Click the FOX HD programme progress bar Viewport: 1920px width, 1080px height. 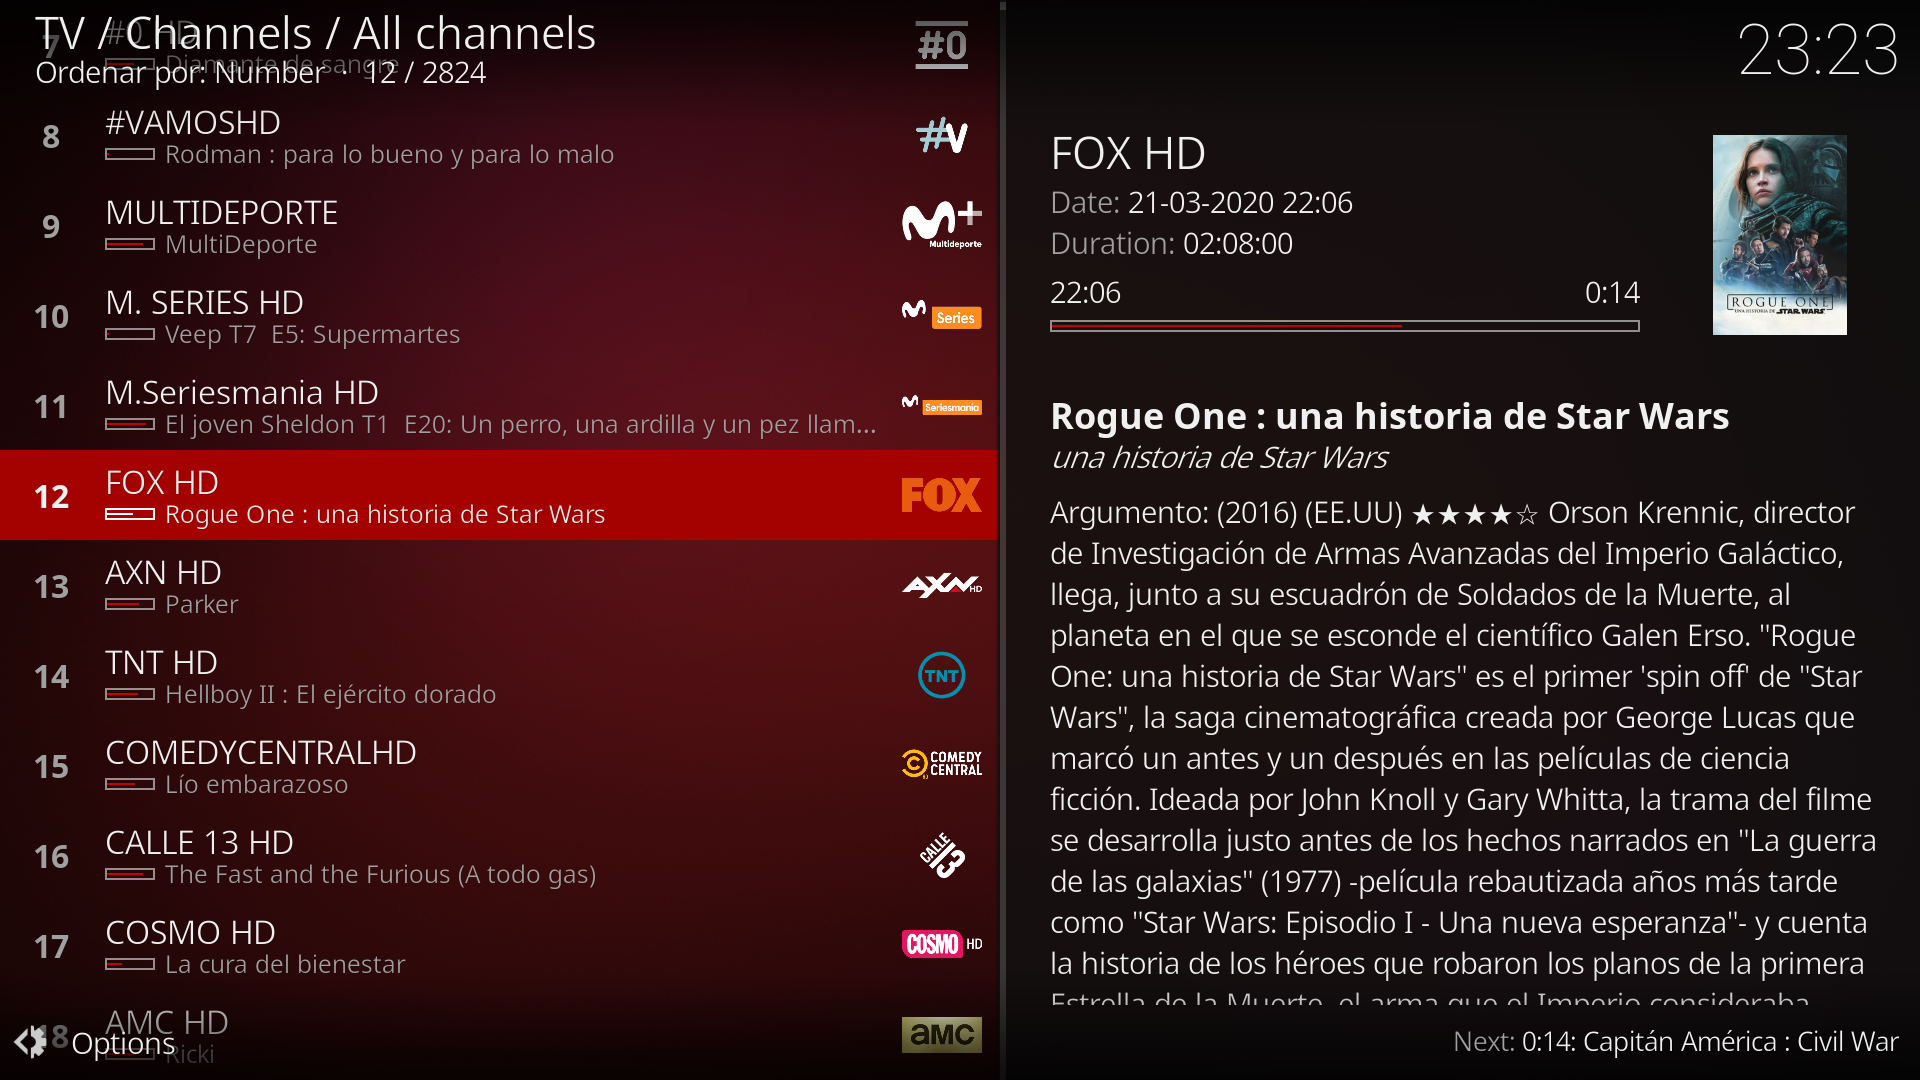tap(1344, 326)
